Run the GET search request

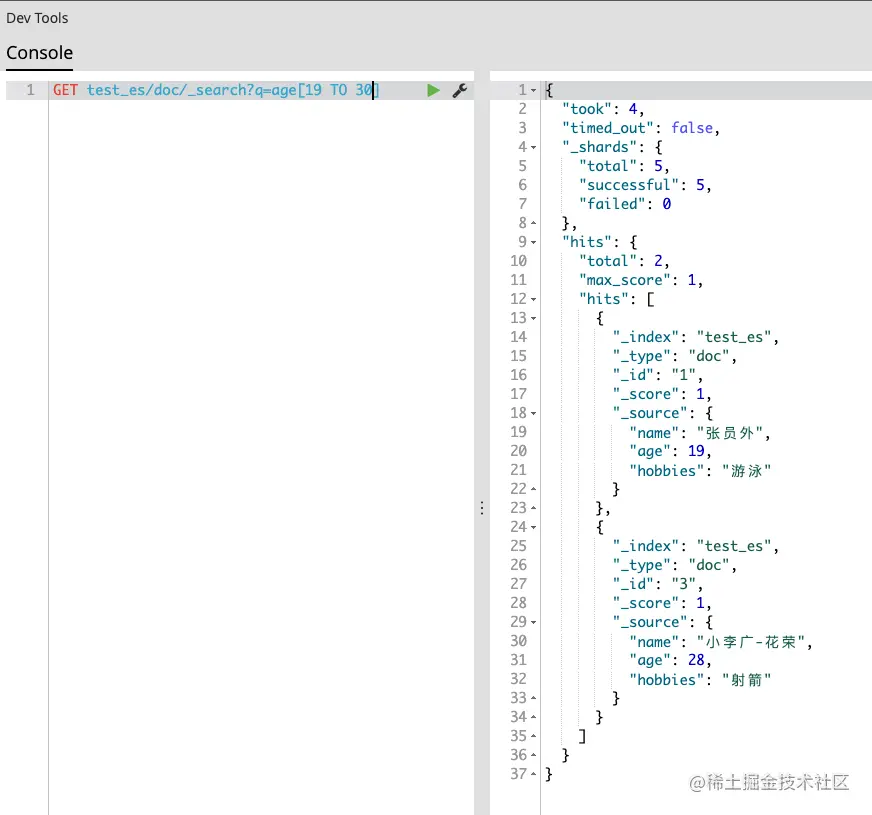(x=433, y=90)
